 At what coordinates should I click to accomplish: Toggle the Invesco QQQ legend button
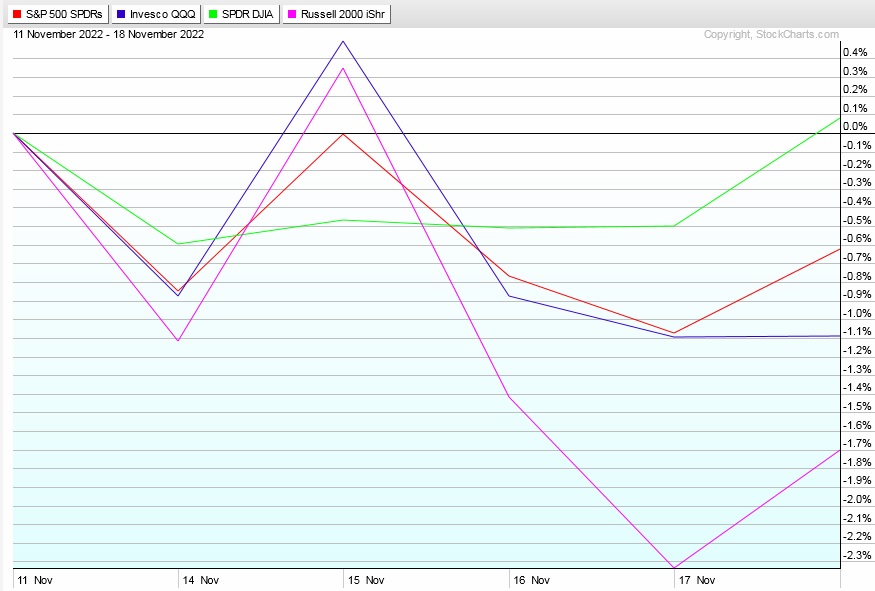pyautogui.click(x=156, y=14)
